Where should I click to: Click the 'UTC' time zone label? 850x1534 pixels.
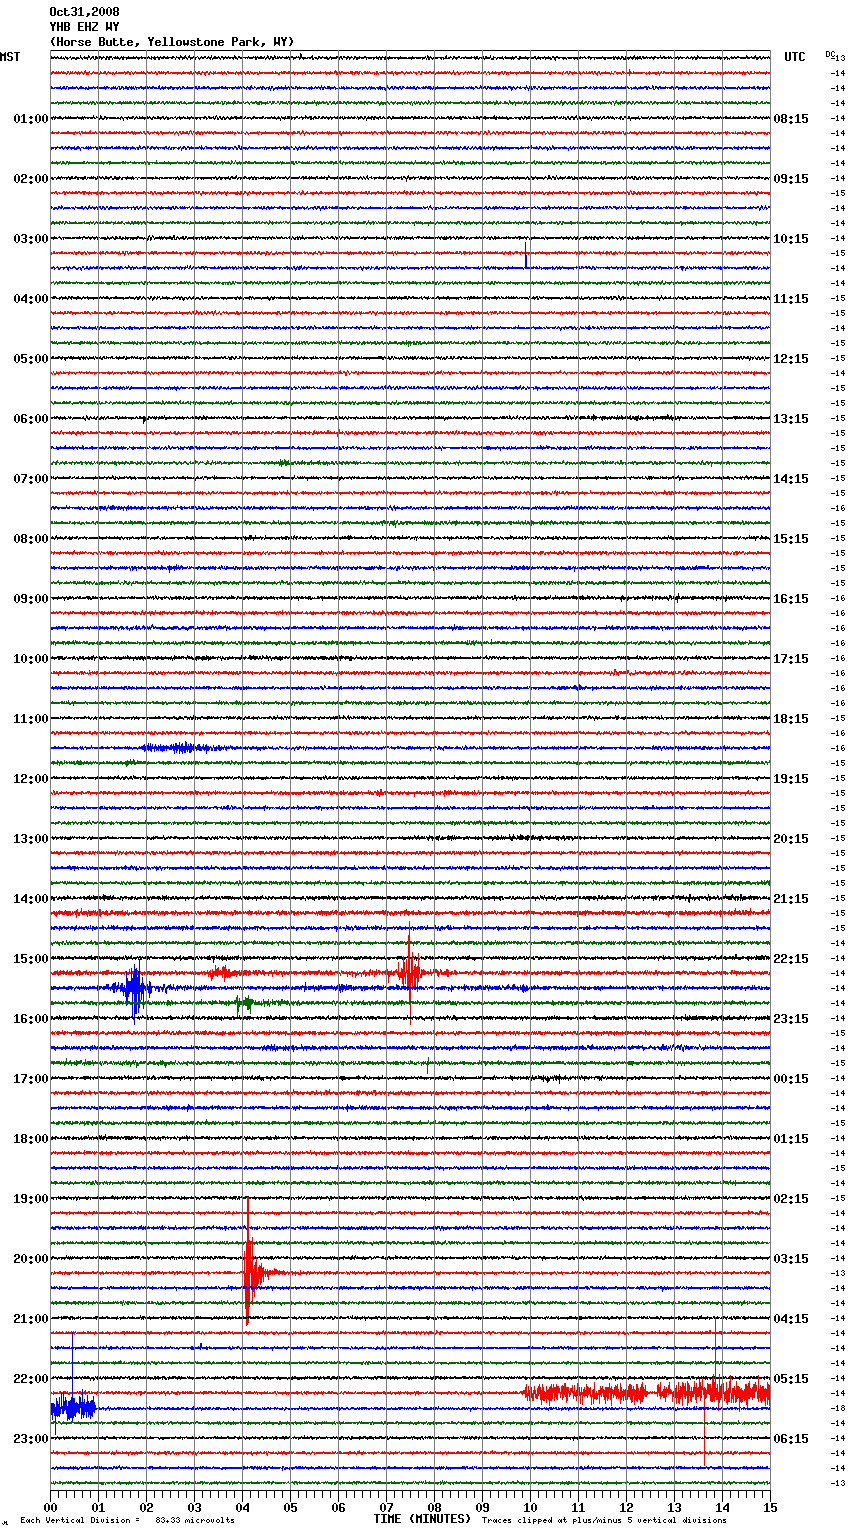[x=795, y=57]
